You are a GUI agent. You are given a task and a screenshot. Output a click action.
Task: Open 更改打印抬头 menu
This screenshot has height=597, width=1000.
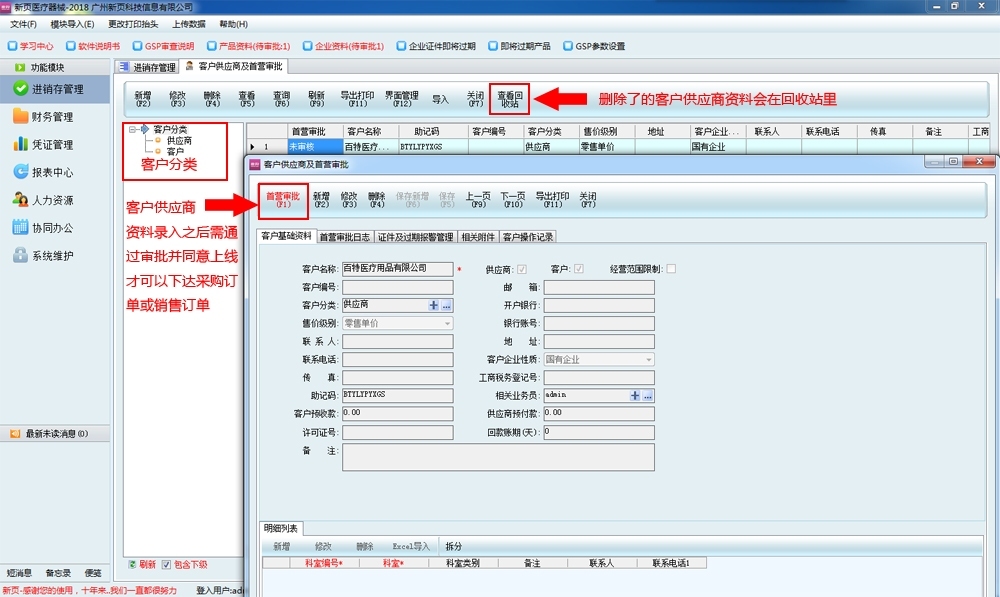[133, 24]
